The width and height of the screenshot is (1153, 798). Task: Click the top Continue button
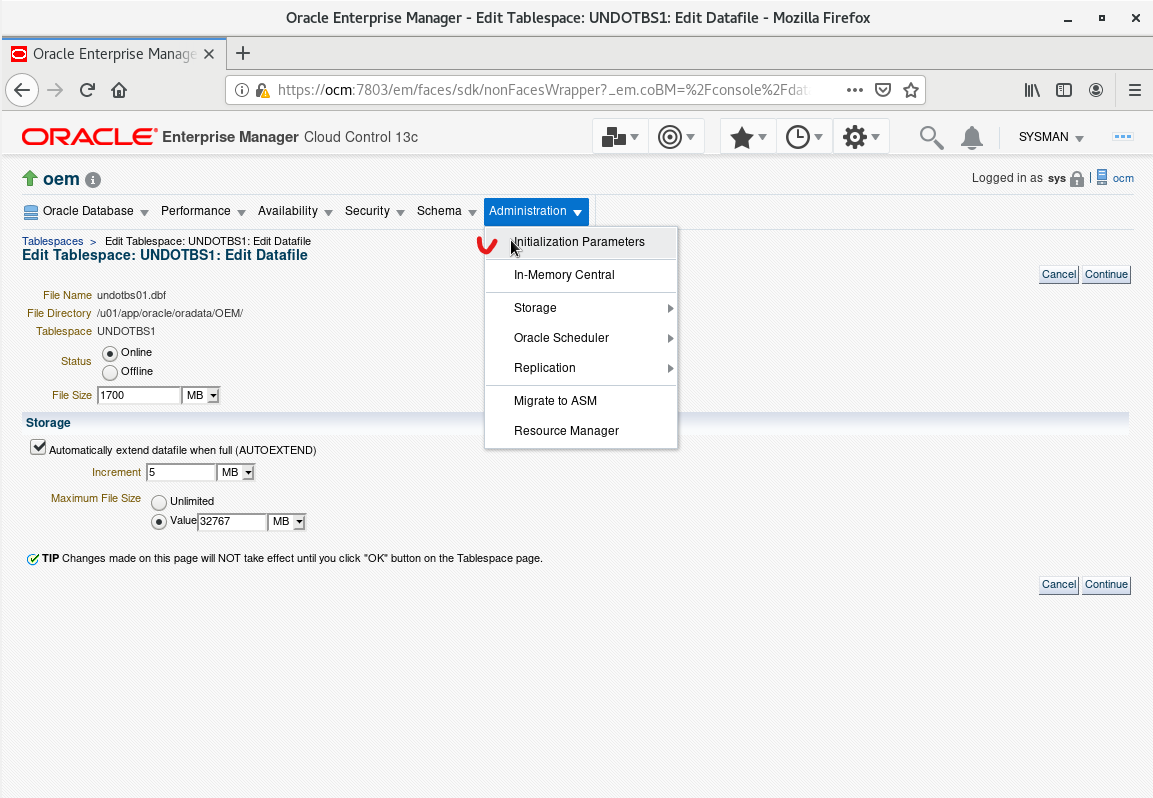coord(1106,274)
